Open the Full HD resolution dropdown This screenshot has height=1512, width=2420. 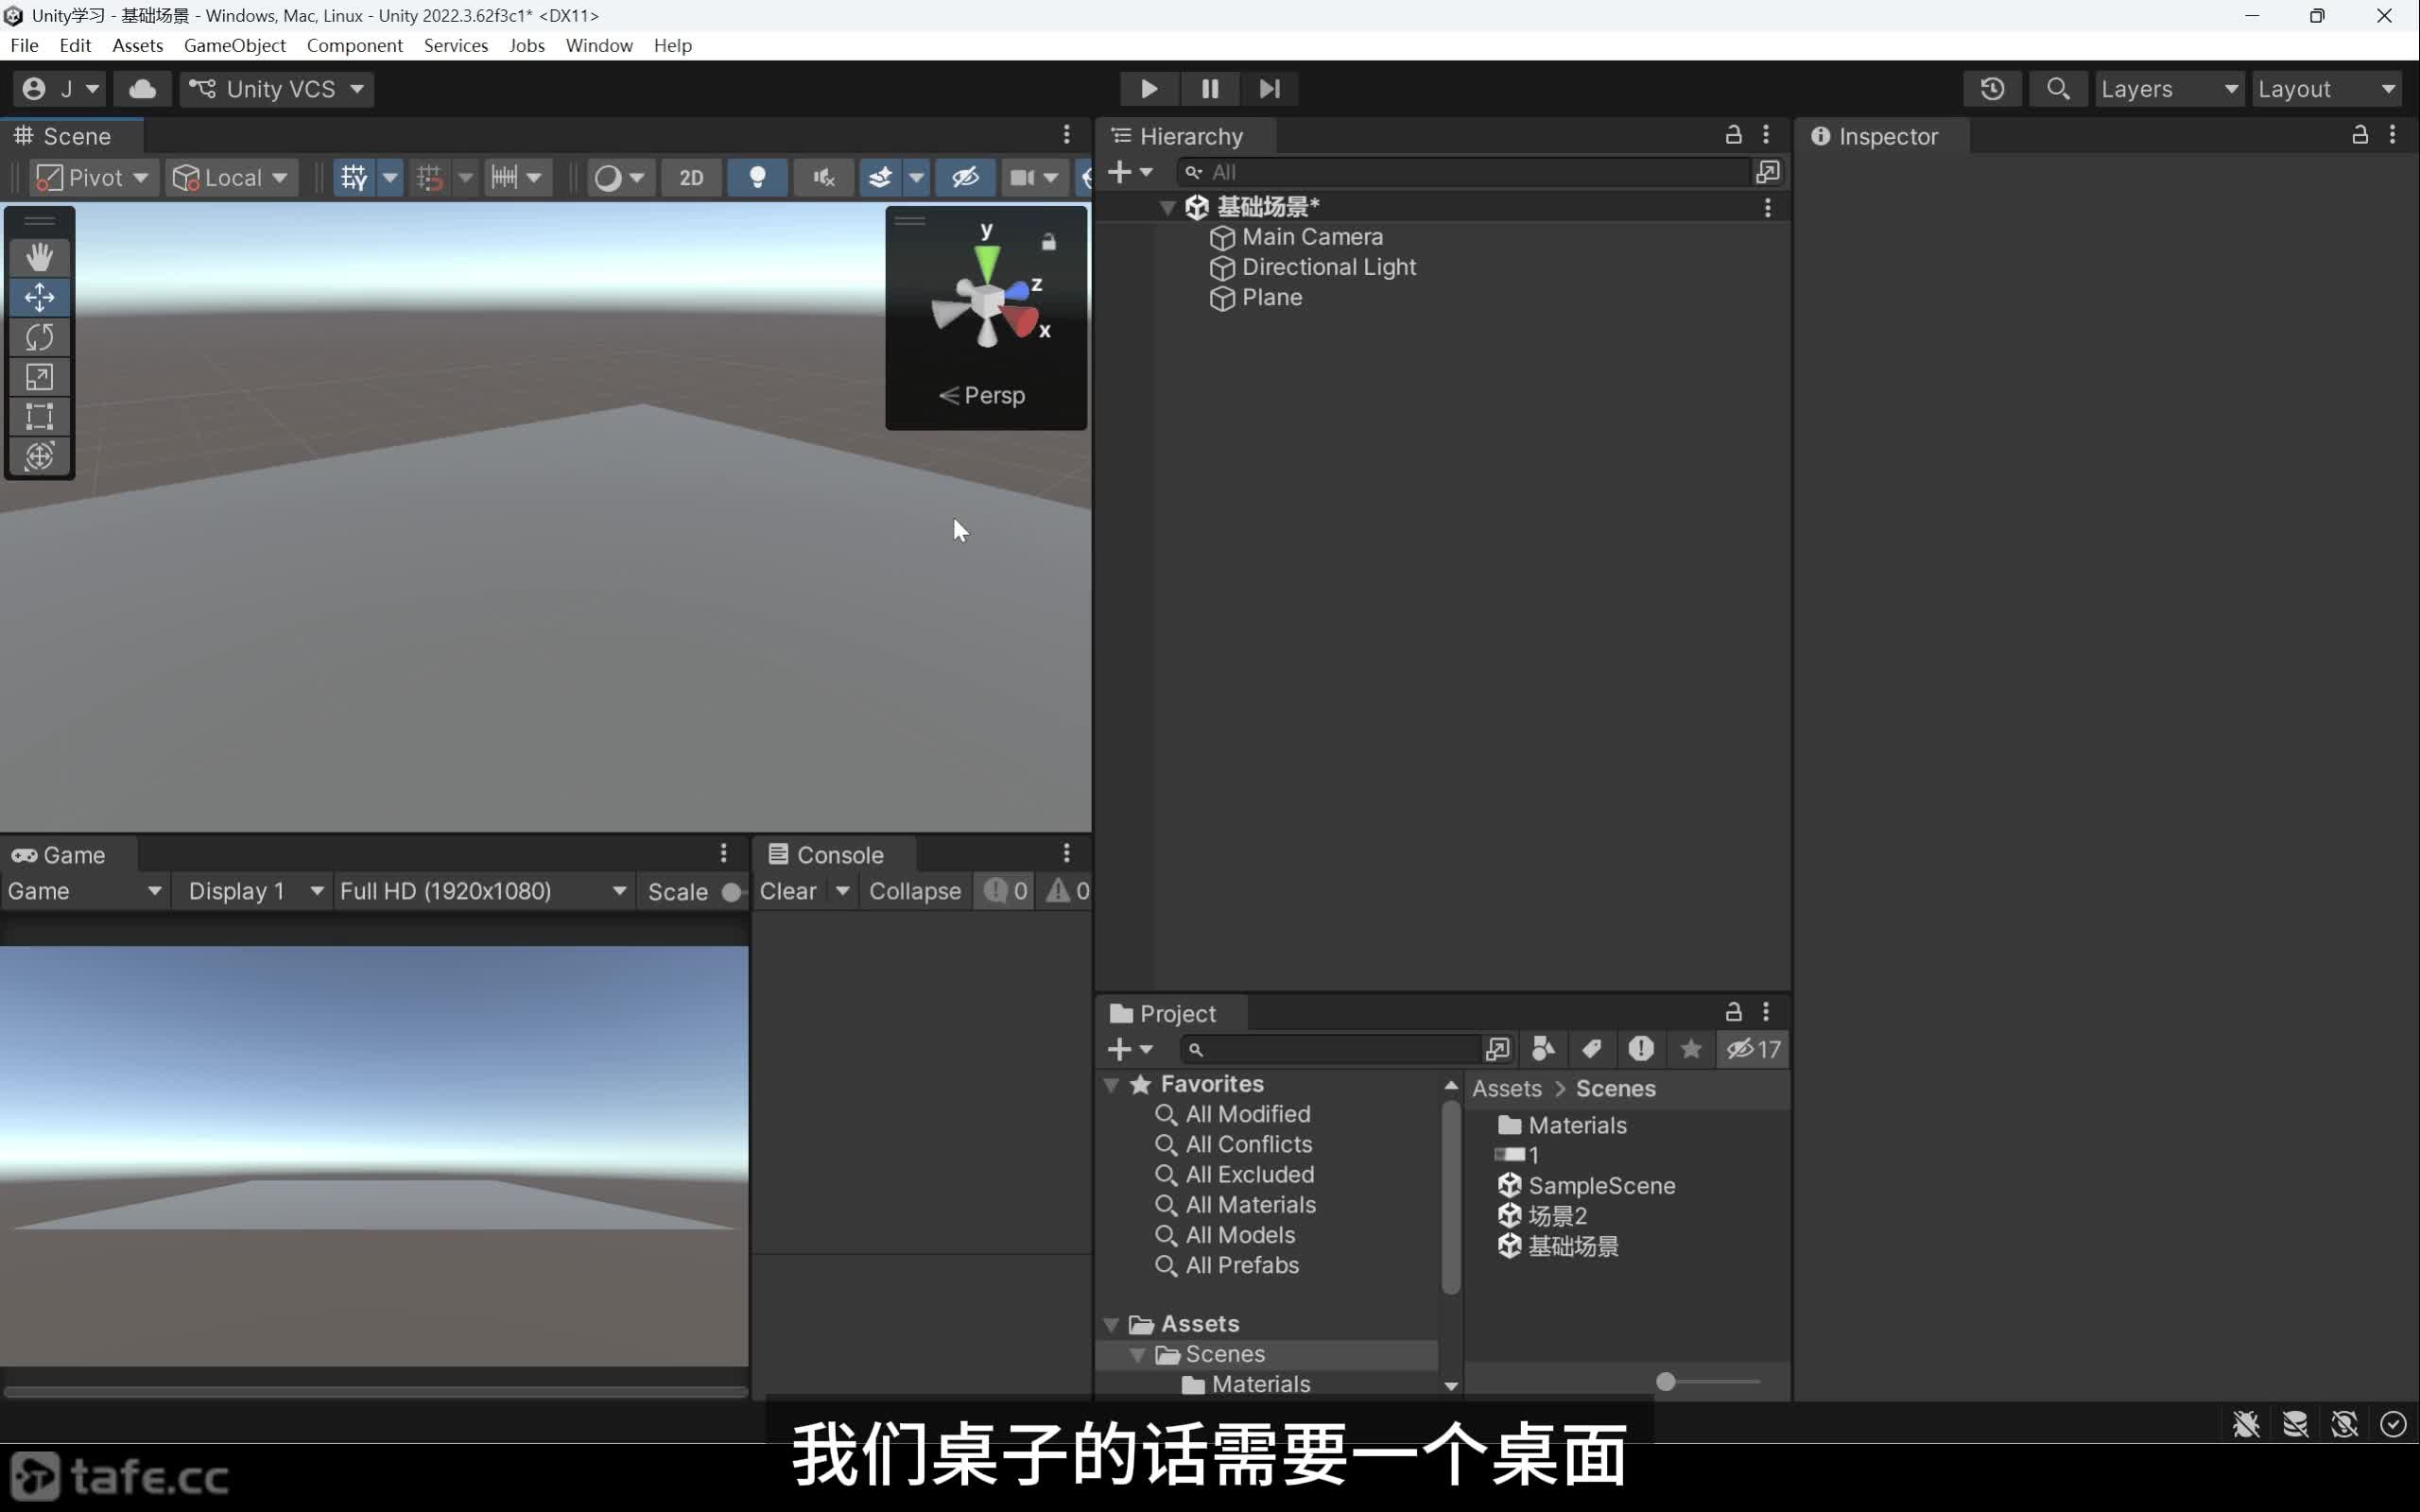click(x=482, y=891)
